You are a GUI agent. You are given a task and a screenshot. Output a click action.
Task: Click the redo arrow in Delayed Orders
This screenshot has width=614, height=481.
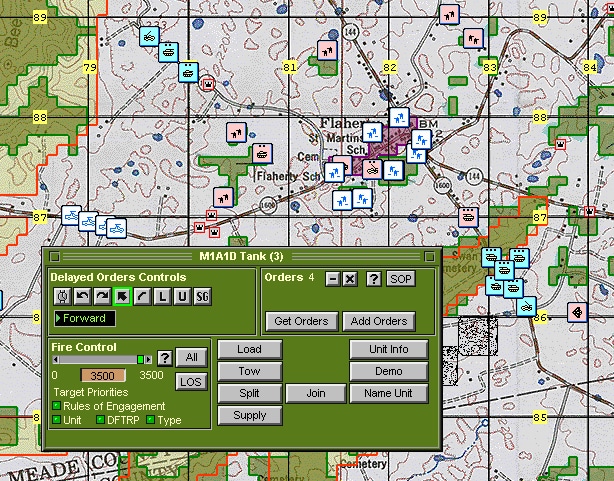click(101, 296)
